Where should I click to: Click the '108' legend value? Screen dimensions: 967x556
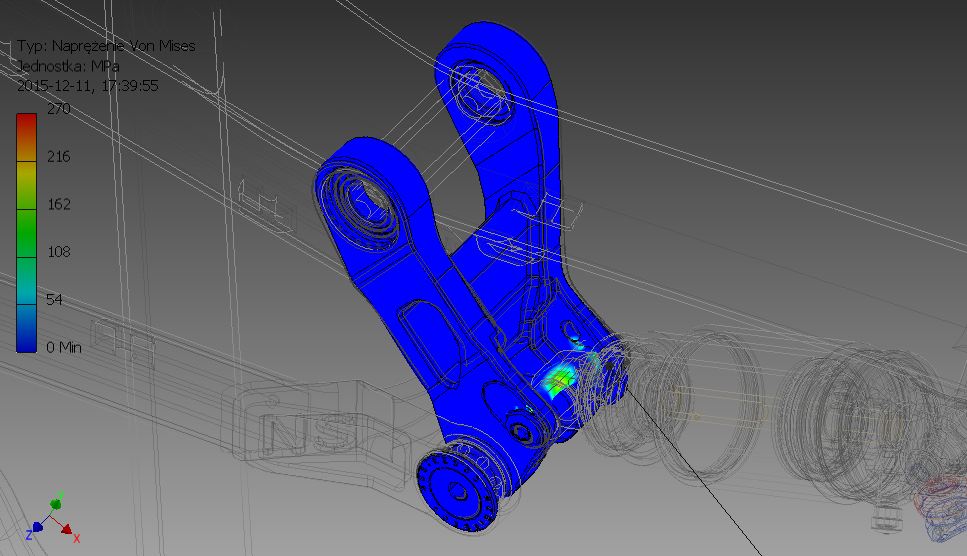(59, 251)
